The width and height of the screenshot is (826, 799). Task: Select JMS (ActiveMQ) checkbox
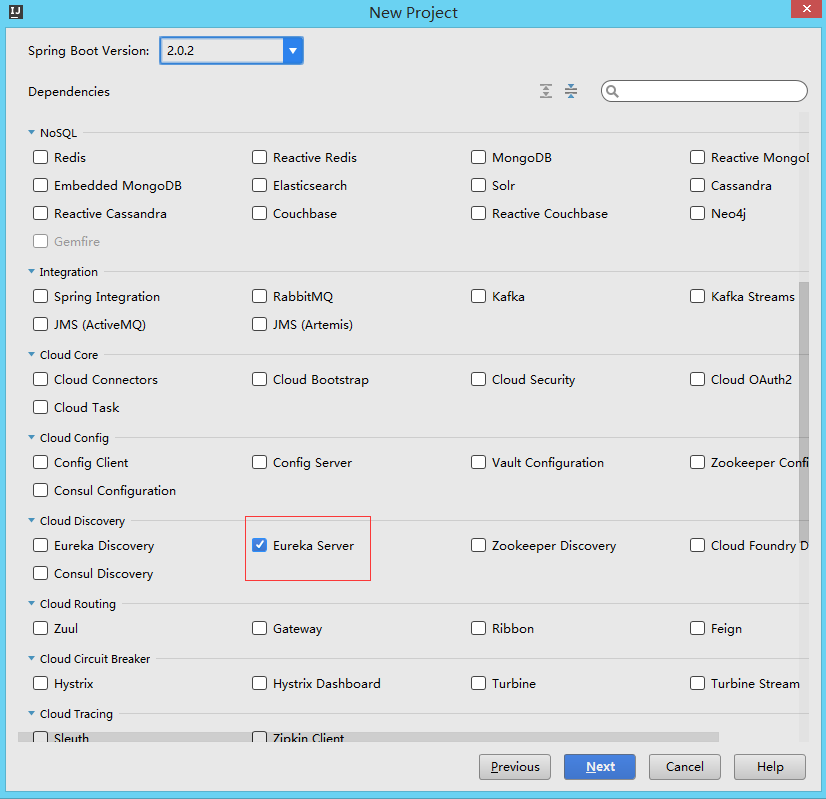(x=41, y=324)
